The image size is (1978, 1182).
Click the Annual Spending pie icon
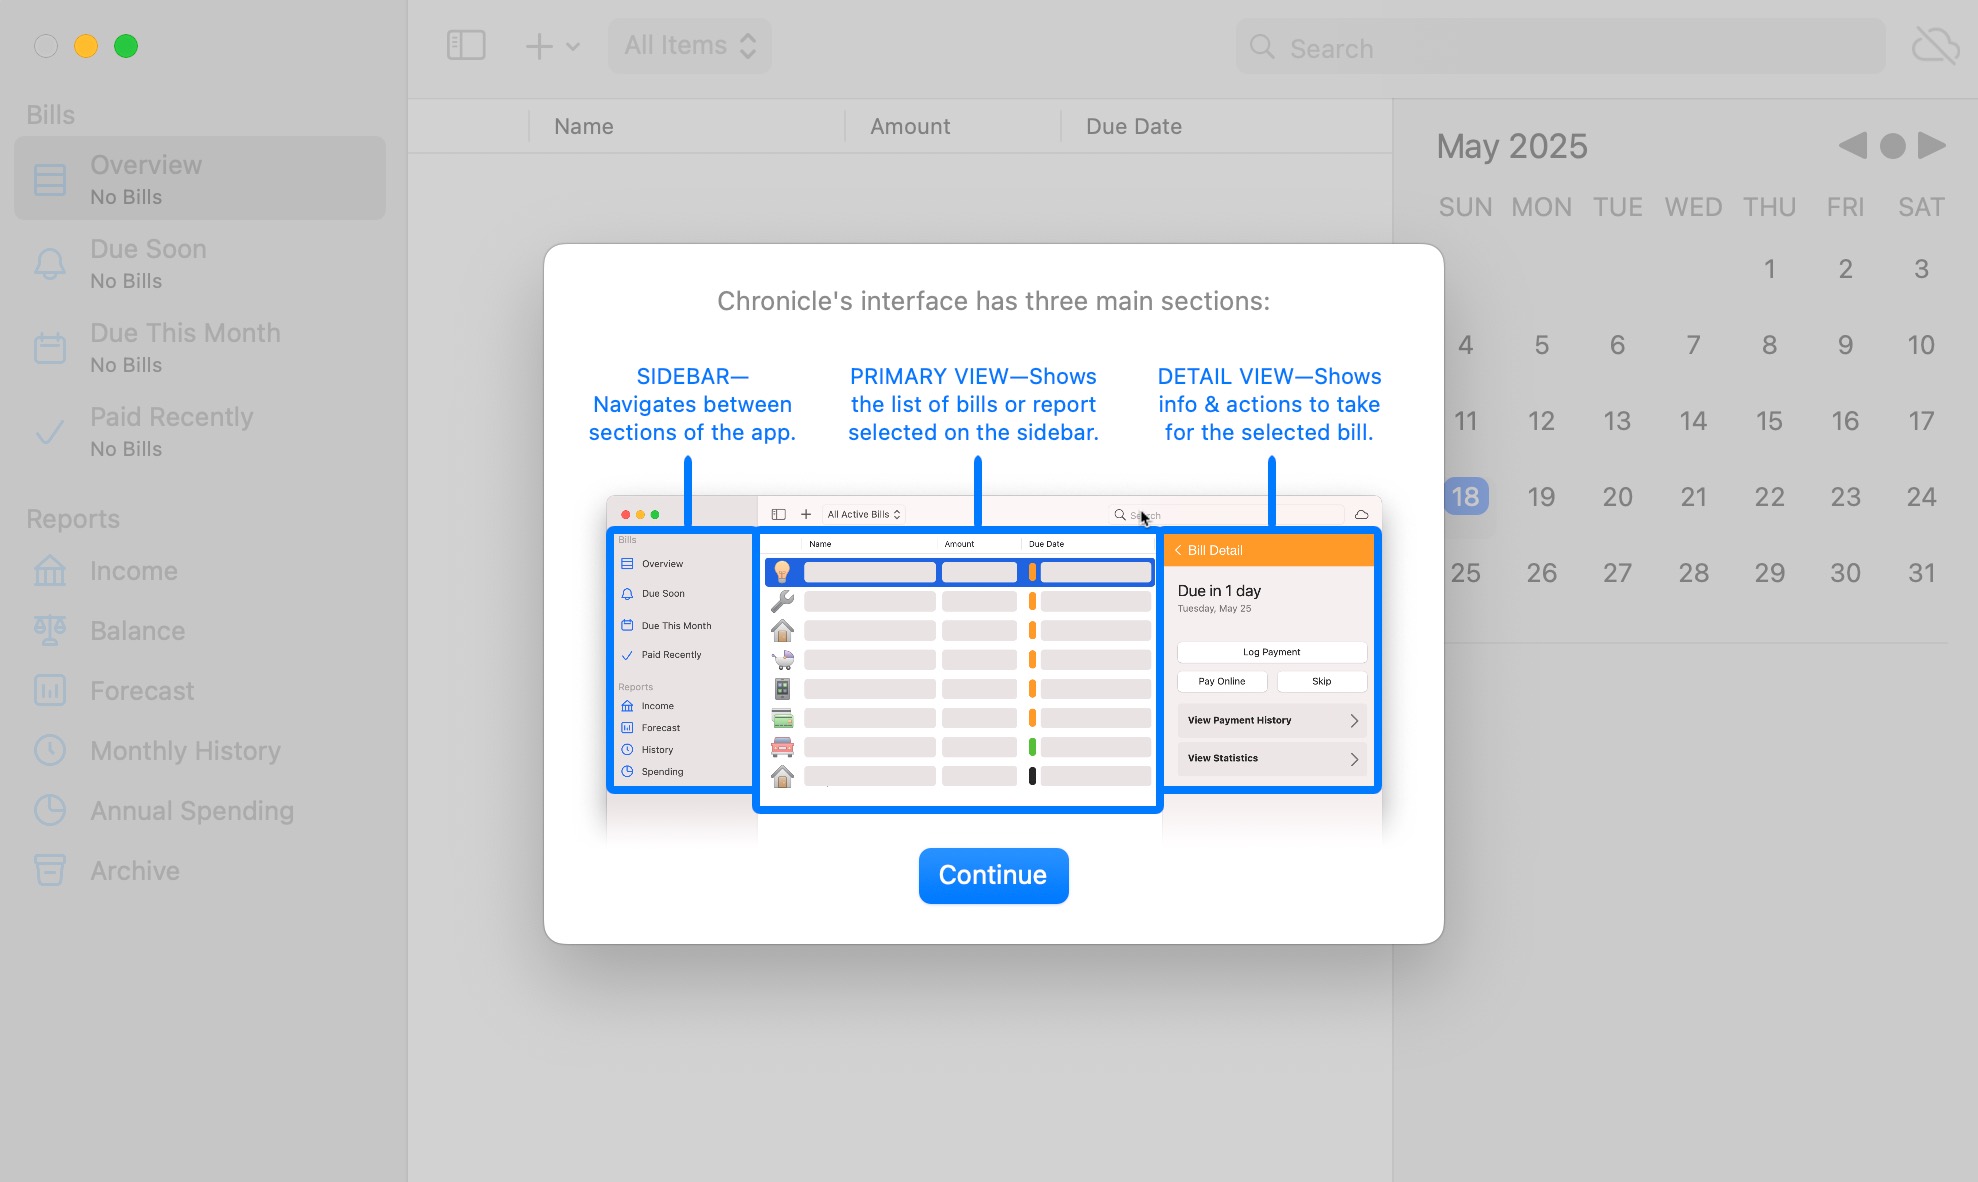tap(50, 810)
